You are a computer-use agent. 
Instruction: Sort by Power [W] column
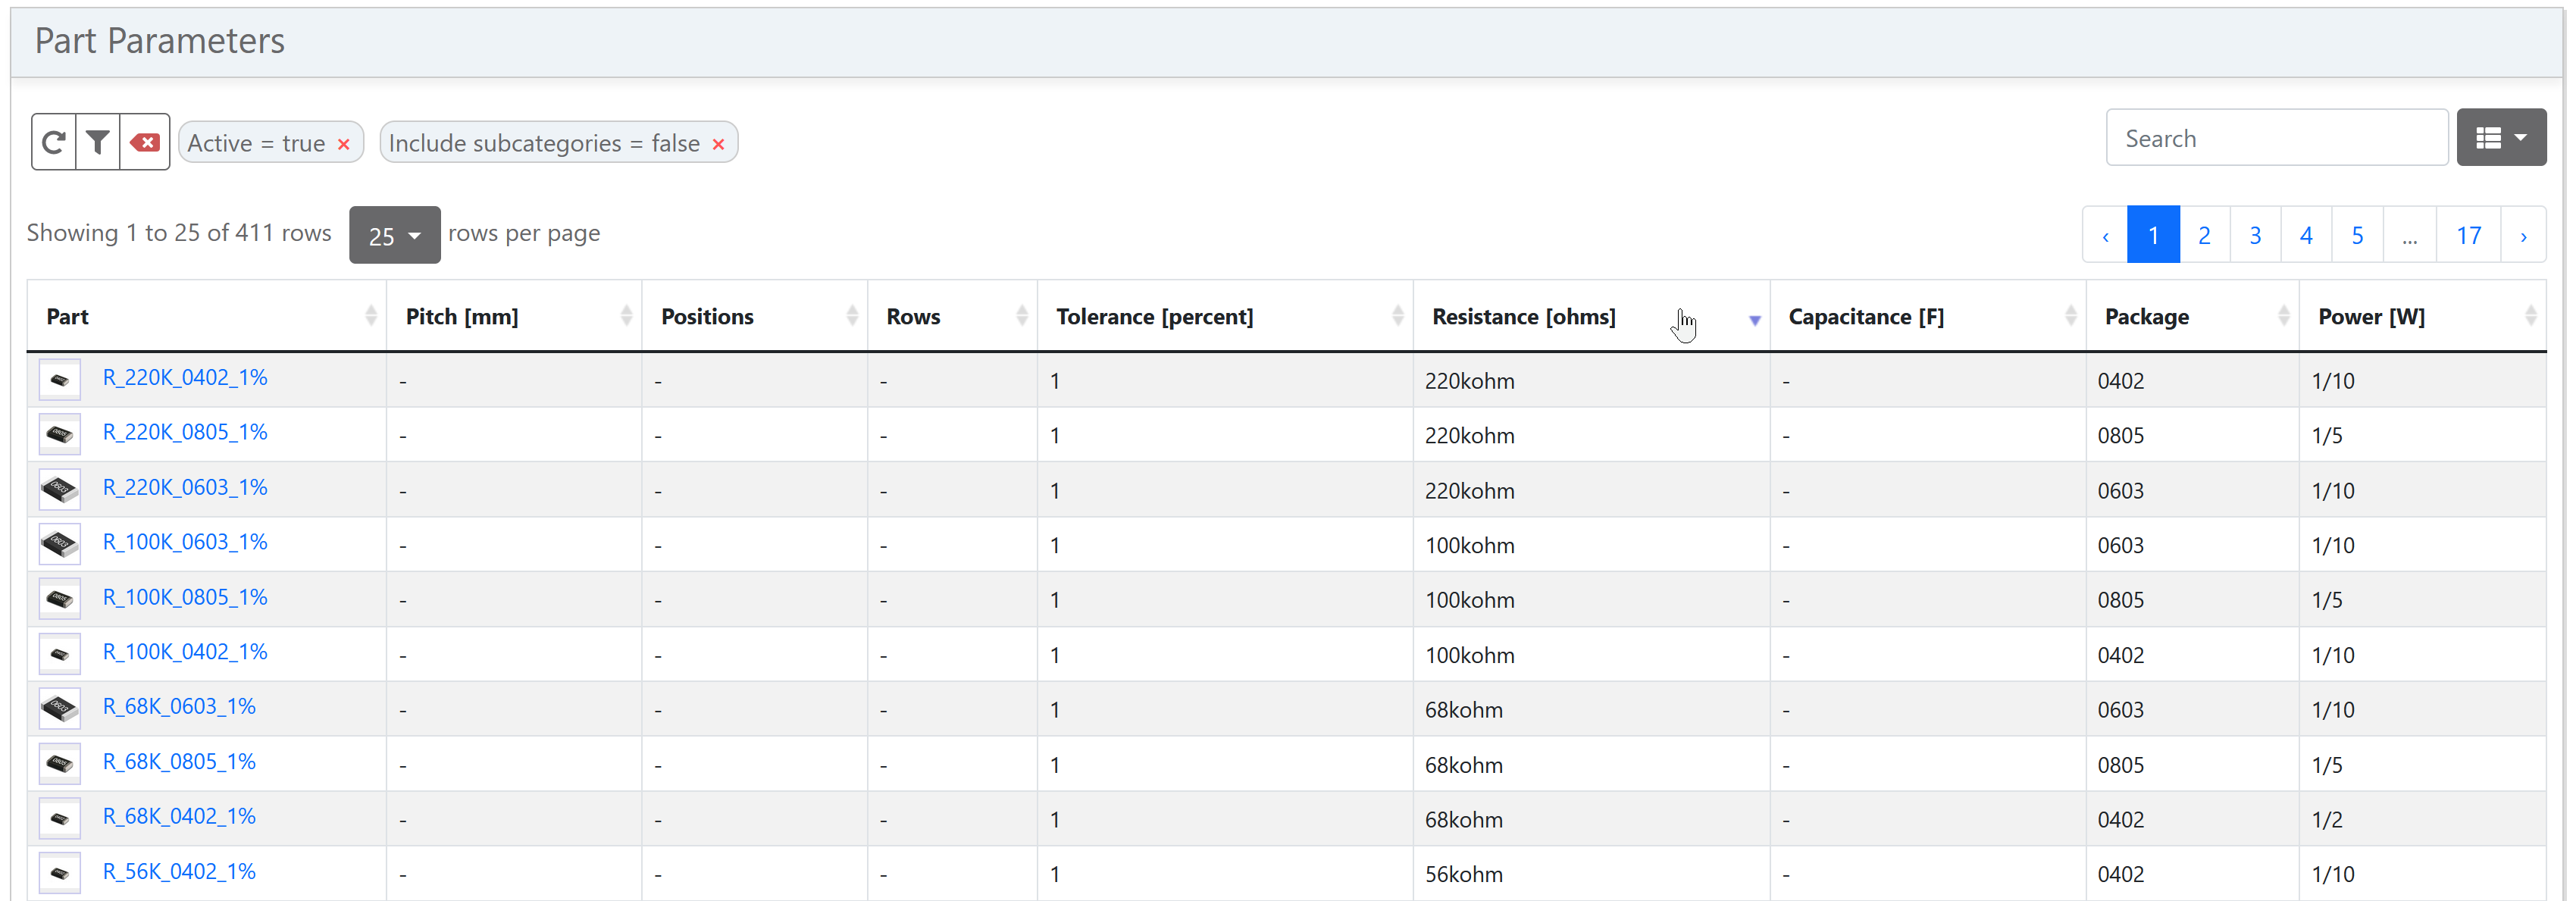pos(2371,317)
